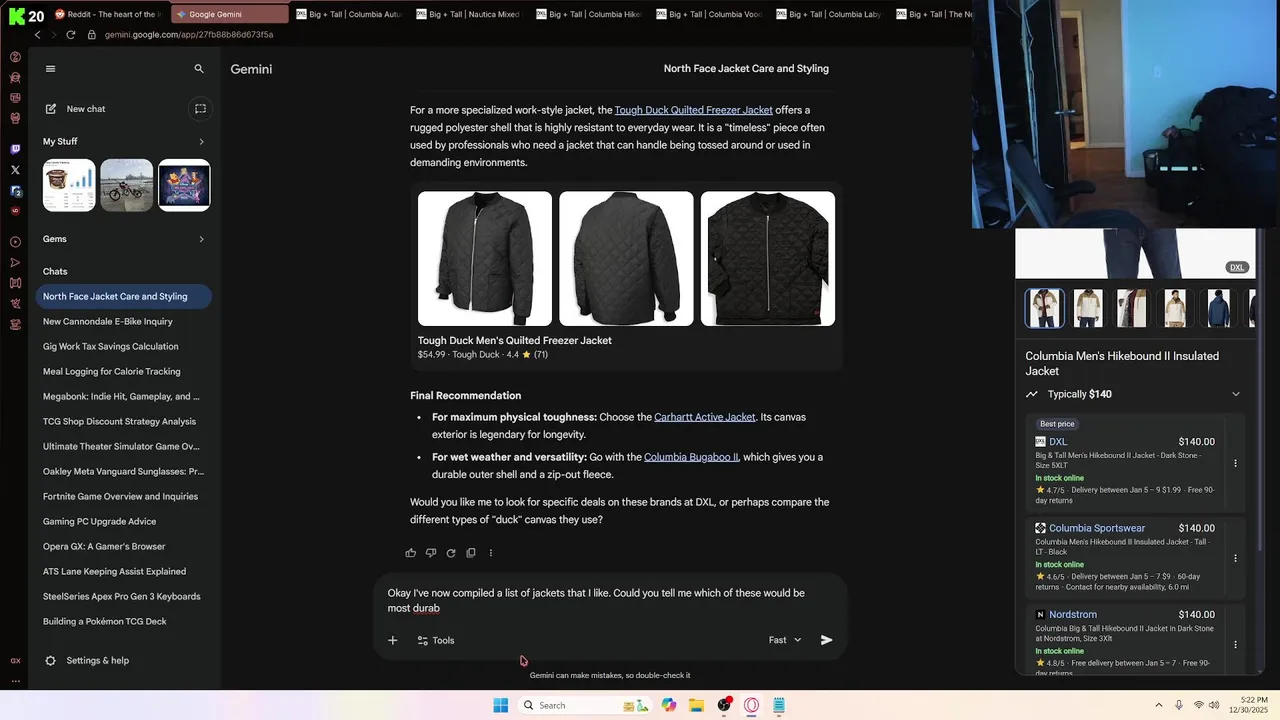Screen dimensions: 1280x720
Task: Follow the Columbia Bugaboo II link
Action: (x=691, y=457)
